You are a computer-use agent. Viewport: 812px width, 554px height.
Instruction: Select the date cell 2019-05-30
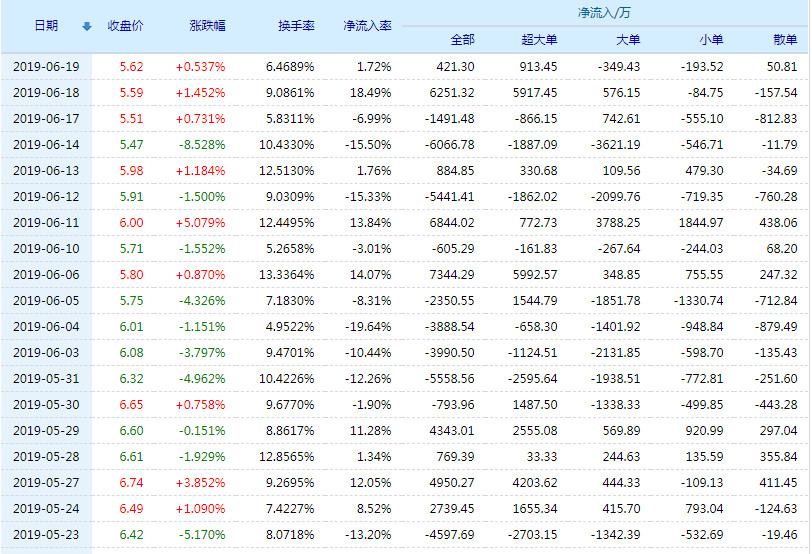pyautogui.click(x=46, y=404)
